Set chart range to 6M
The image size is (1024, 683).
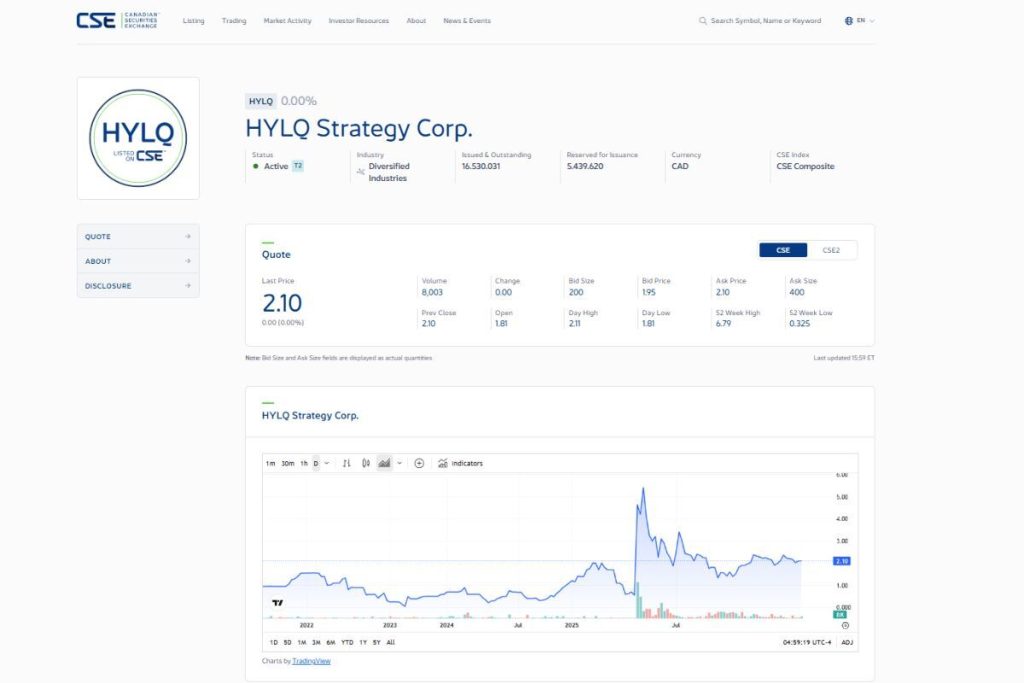tap(330, 643)
